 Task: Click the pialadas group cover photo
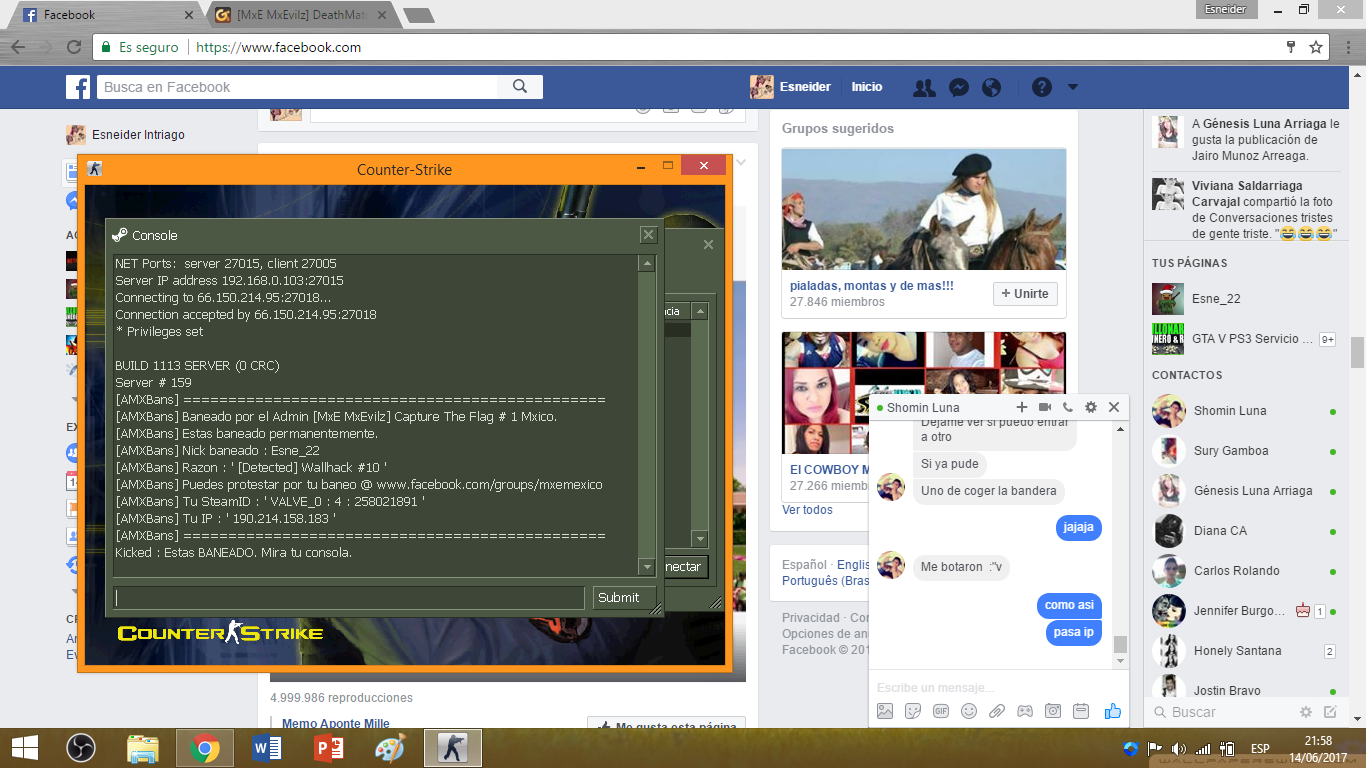click(x=924, y=209)
